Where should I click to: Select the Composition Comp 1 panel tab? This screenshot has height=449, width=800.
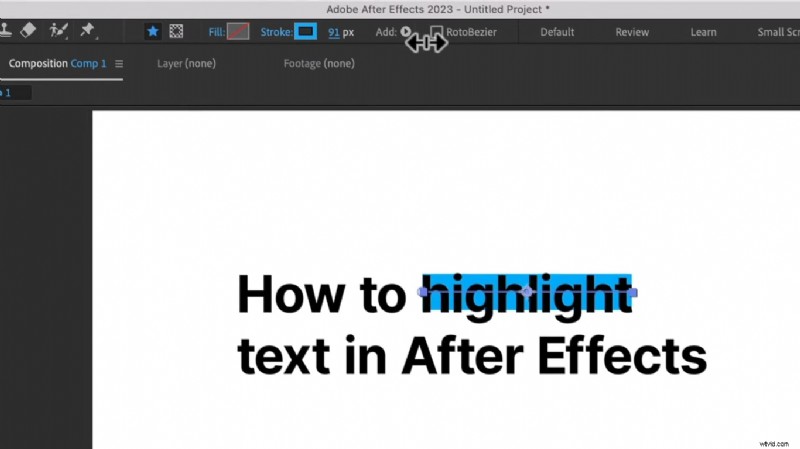(58, 64)
